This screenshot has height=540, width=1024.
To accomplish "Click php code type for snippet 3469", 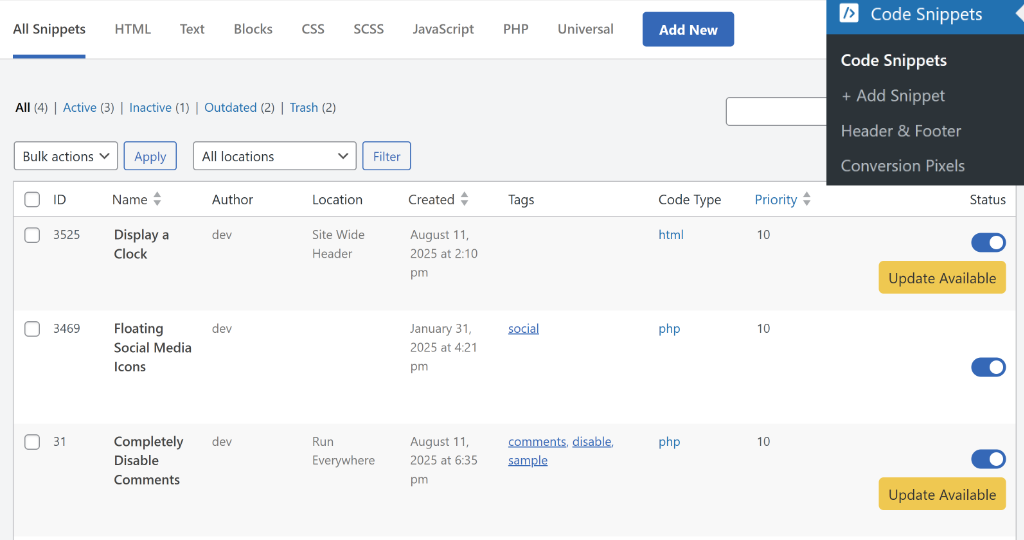I will [x=669, y=328].
